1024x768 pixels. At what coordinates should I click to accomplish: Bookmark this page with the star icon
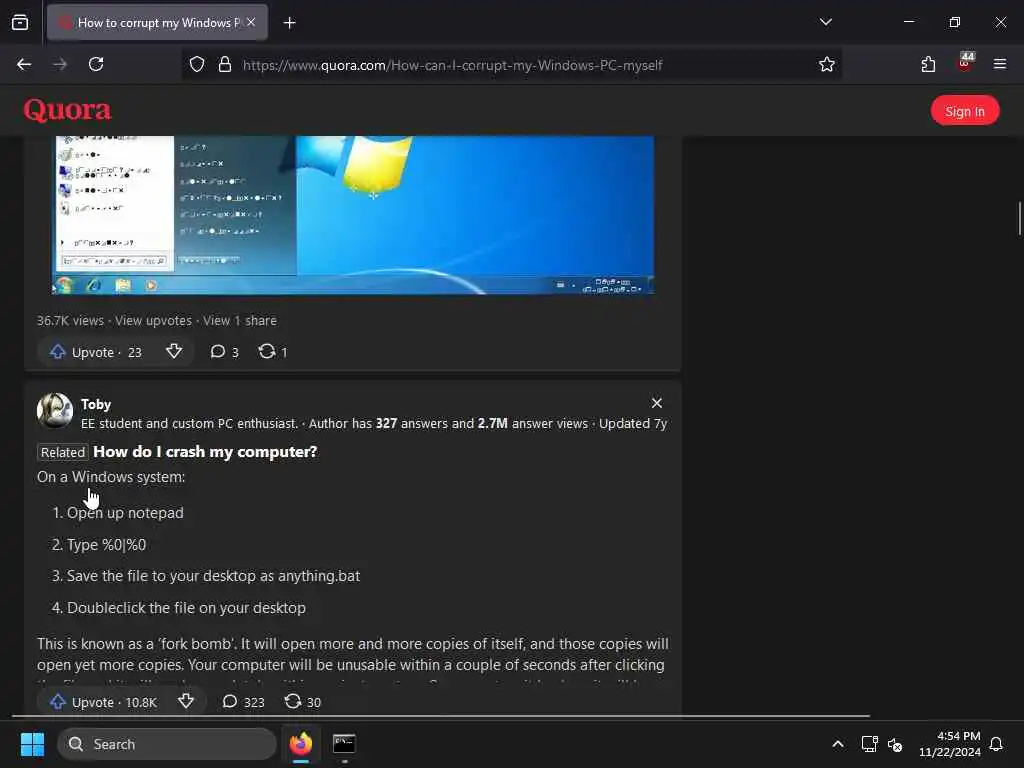[827, 65]
